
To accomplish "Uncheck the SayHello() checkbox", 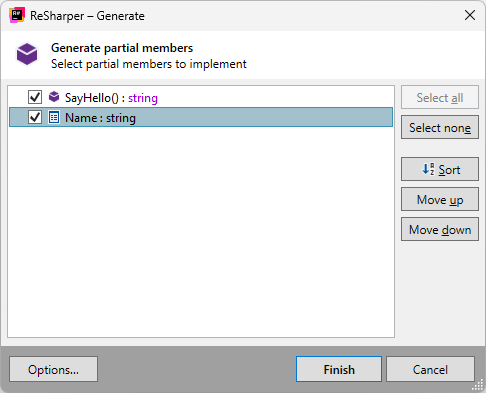I will coord(35,97).
